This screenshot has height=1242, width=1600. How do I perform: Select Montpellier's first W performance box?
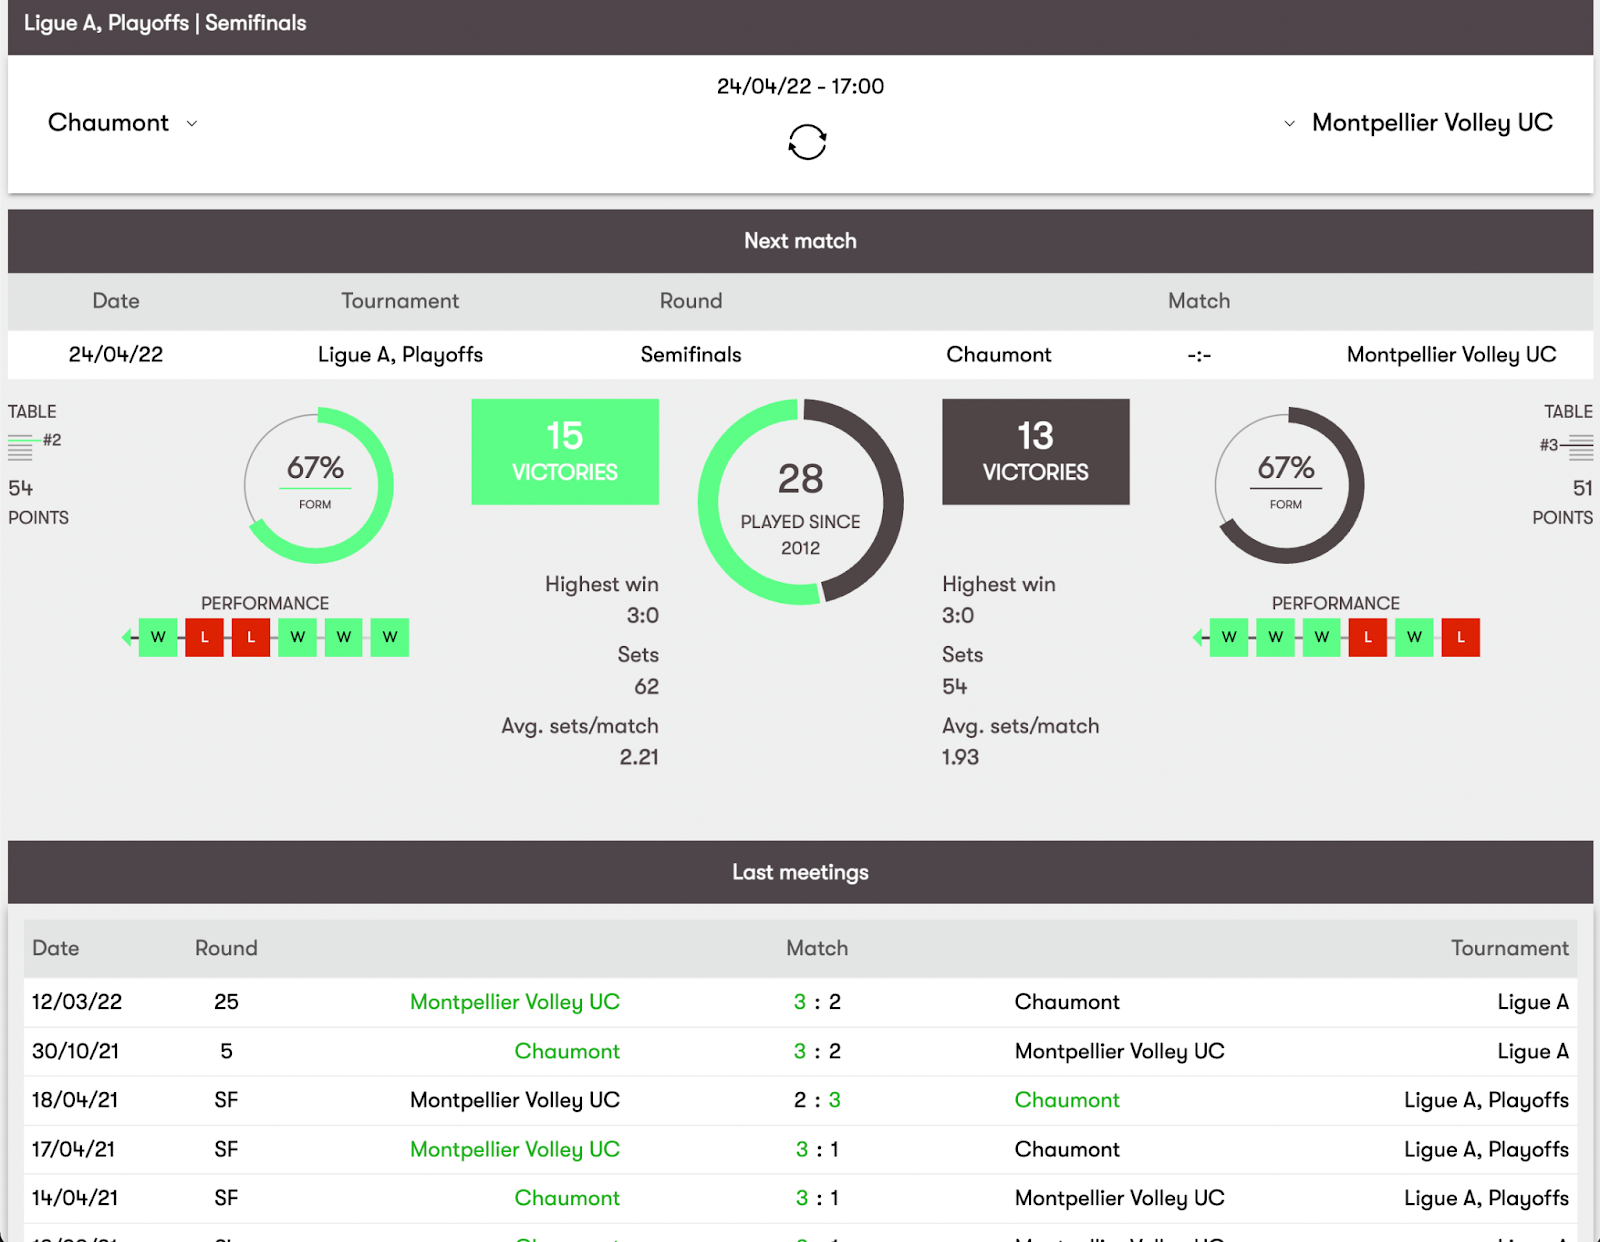1229,637
